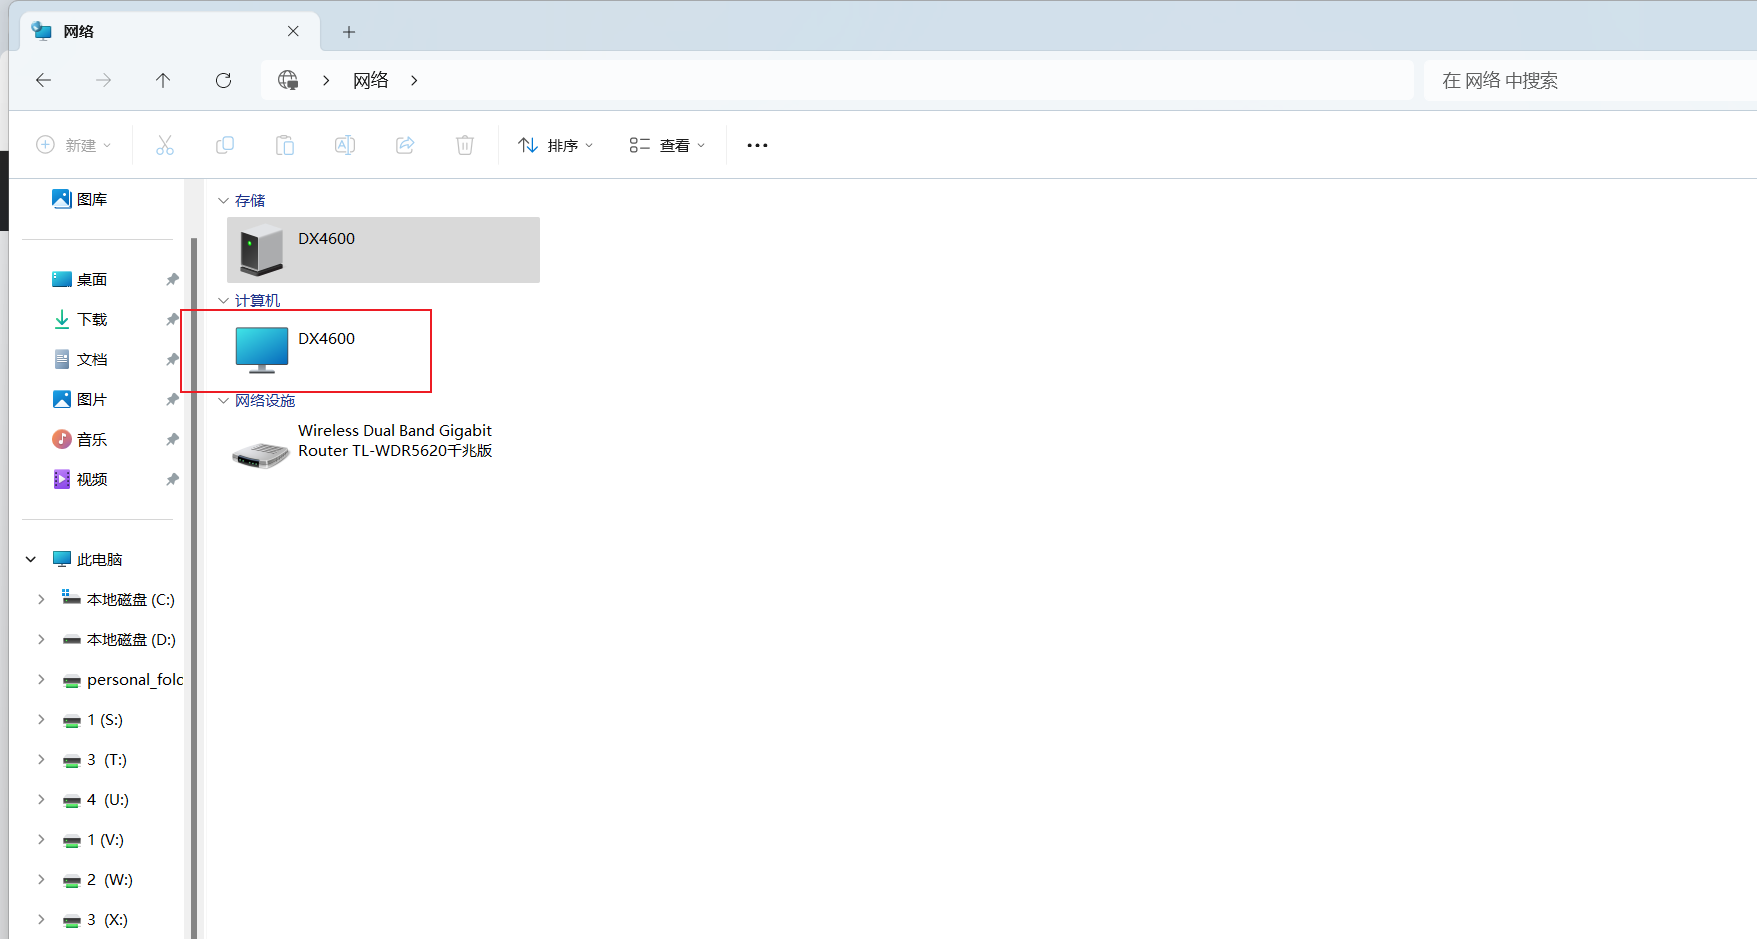Image resolution: width=1757 pixels, height=939 pixels.
Task: Open the chevron after 网络 in address bar
Action: coord(414,80)
